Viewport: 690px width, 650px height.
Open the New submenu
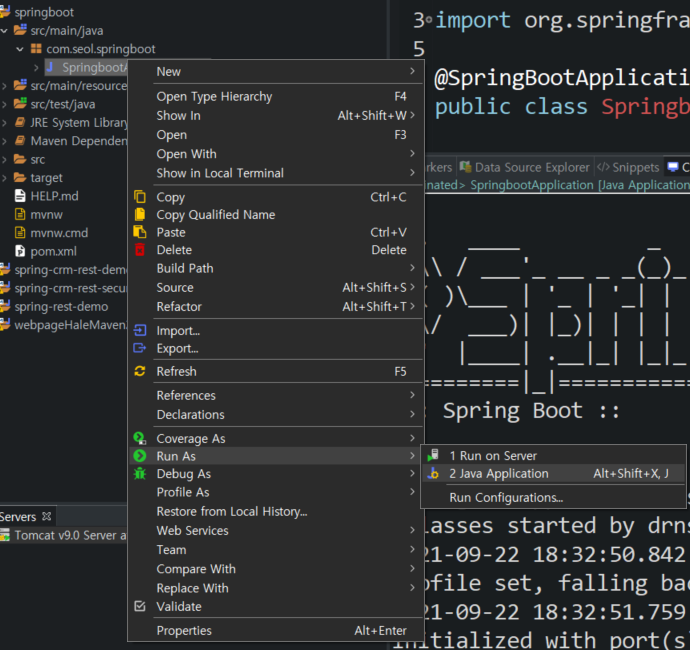click(x=275, y=71)
